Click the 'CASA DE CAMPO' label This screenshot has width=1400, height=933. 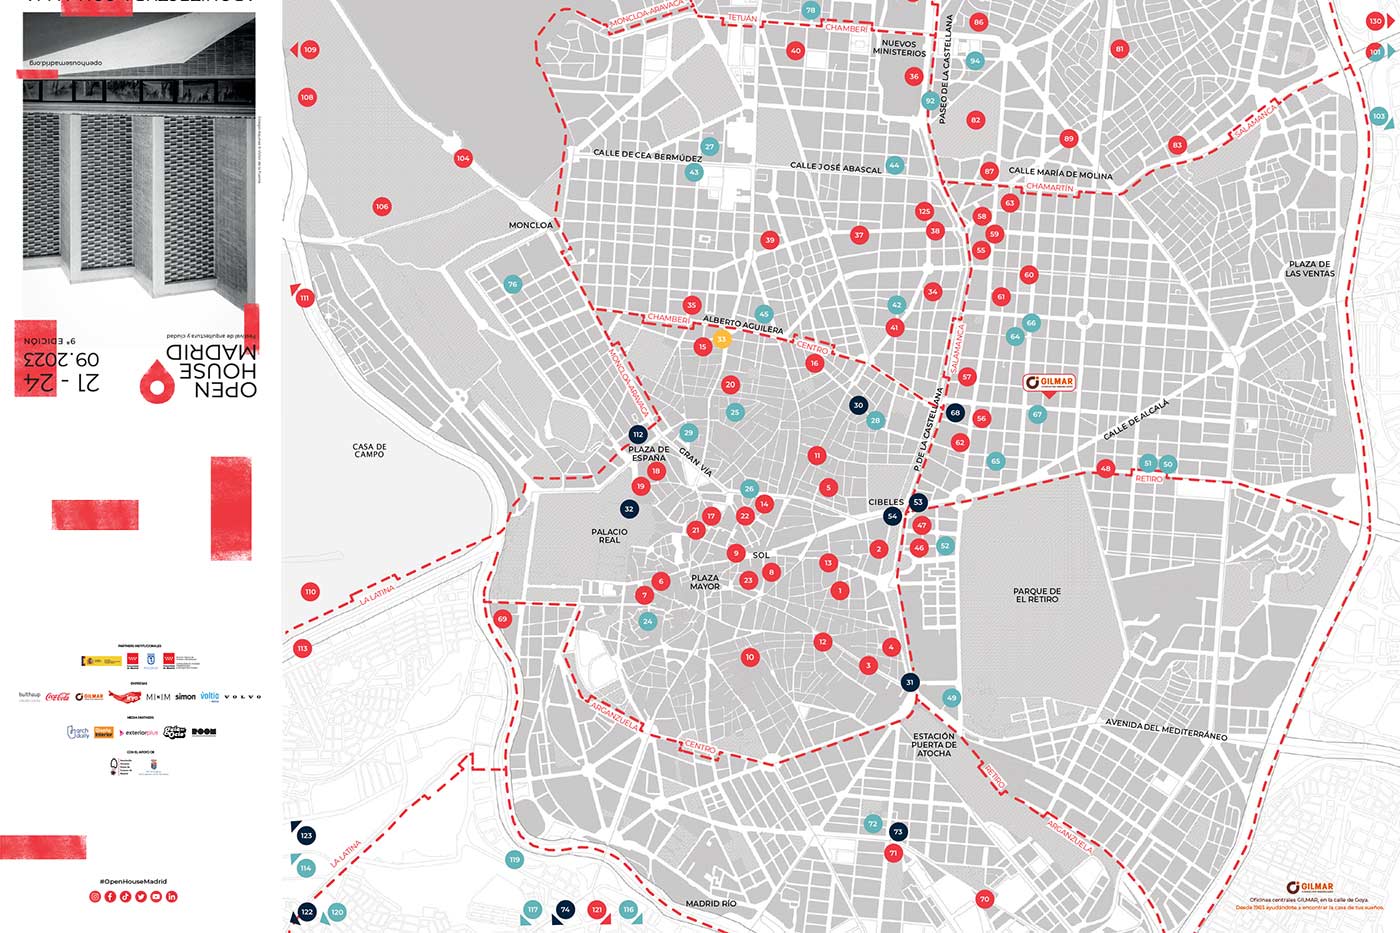369,451
